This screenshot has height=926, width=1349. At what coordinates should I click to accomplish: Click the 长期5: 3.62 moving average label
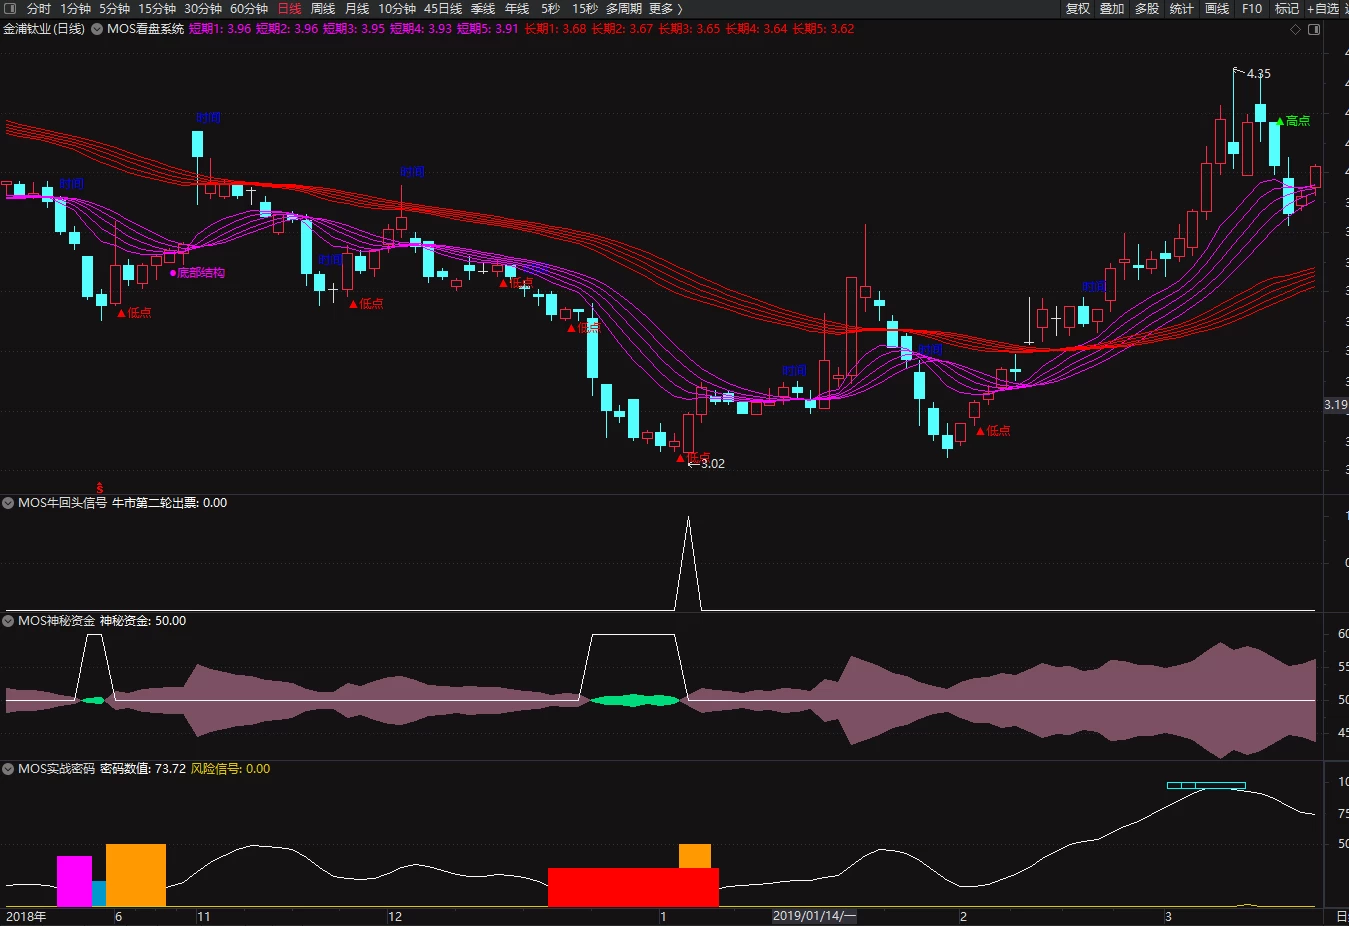point(823,29)
